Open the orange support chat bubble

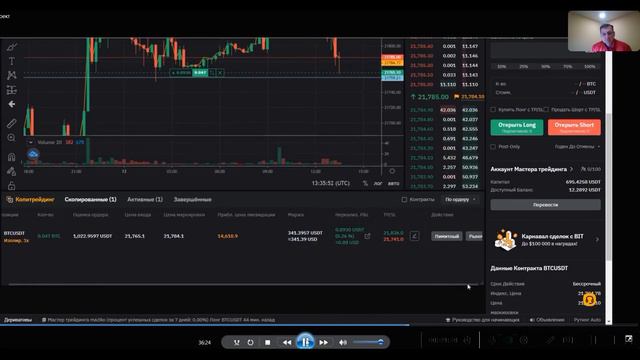point(589,300)
